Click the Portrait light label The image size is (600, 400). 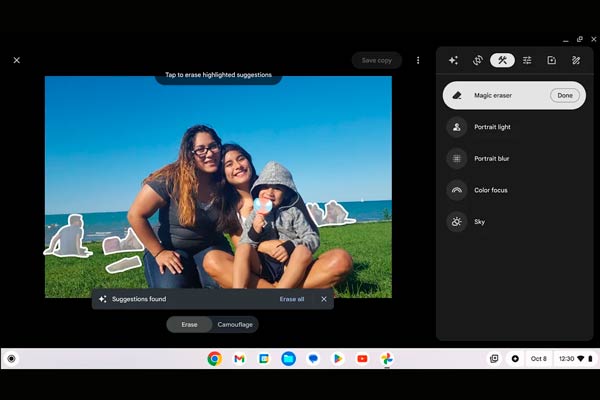point(492,127)
